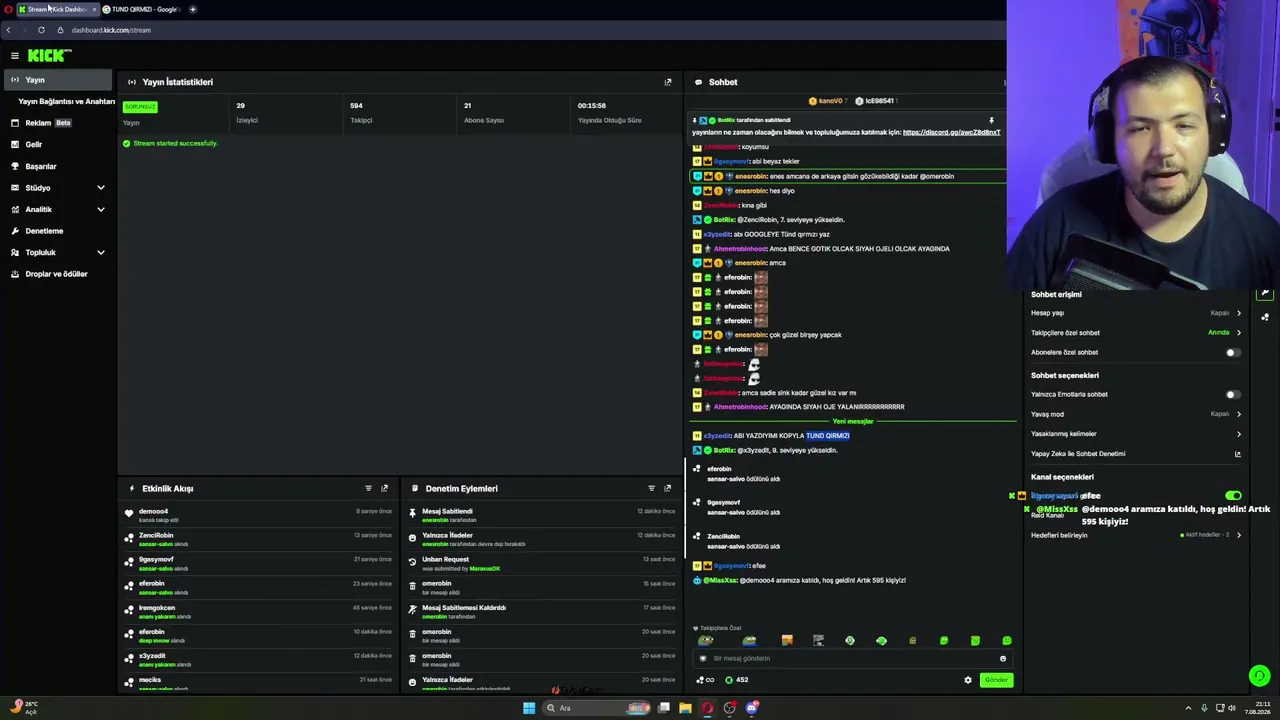Image resolution: width=1280 pixels, height=720 pixels.
Task: Open Yapay Zeka ile Sohbet Denetimi
Action: [1136, 454]
